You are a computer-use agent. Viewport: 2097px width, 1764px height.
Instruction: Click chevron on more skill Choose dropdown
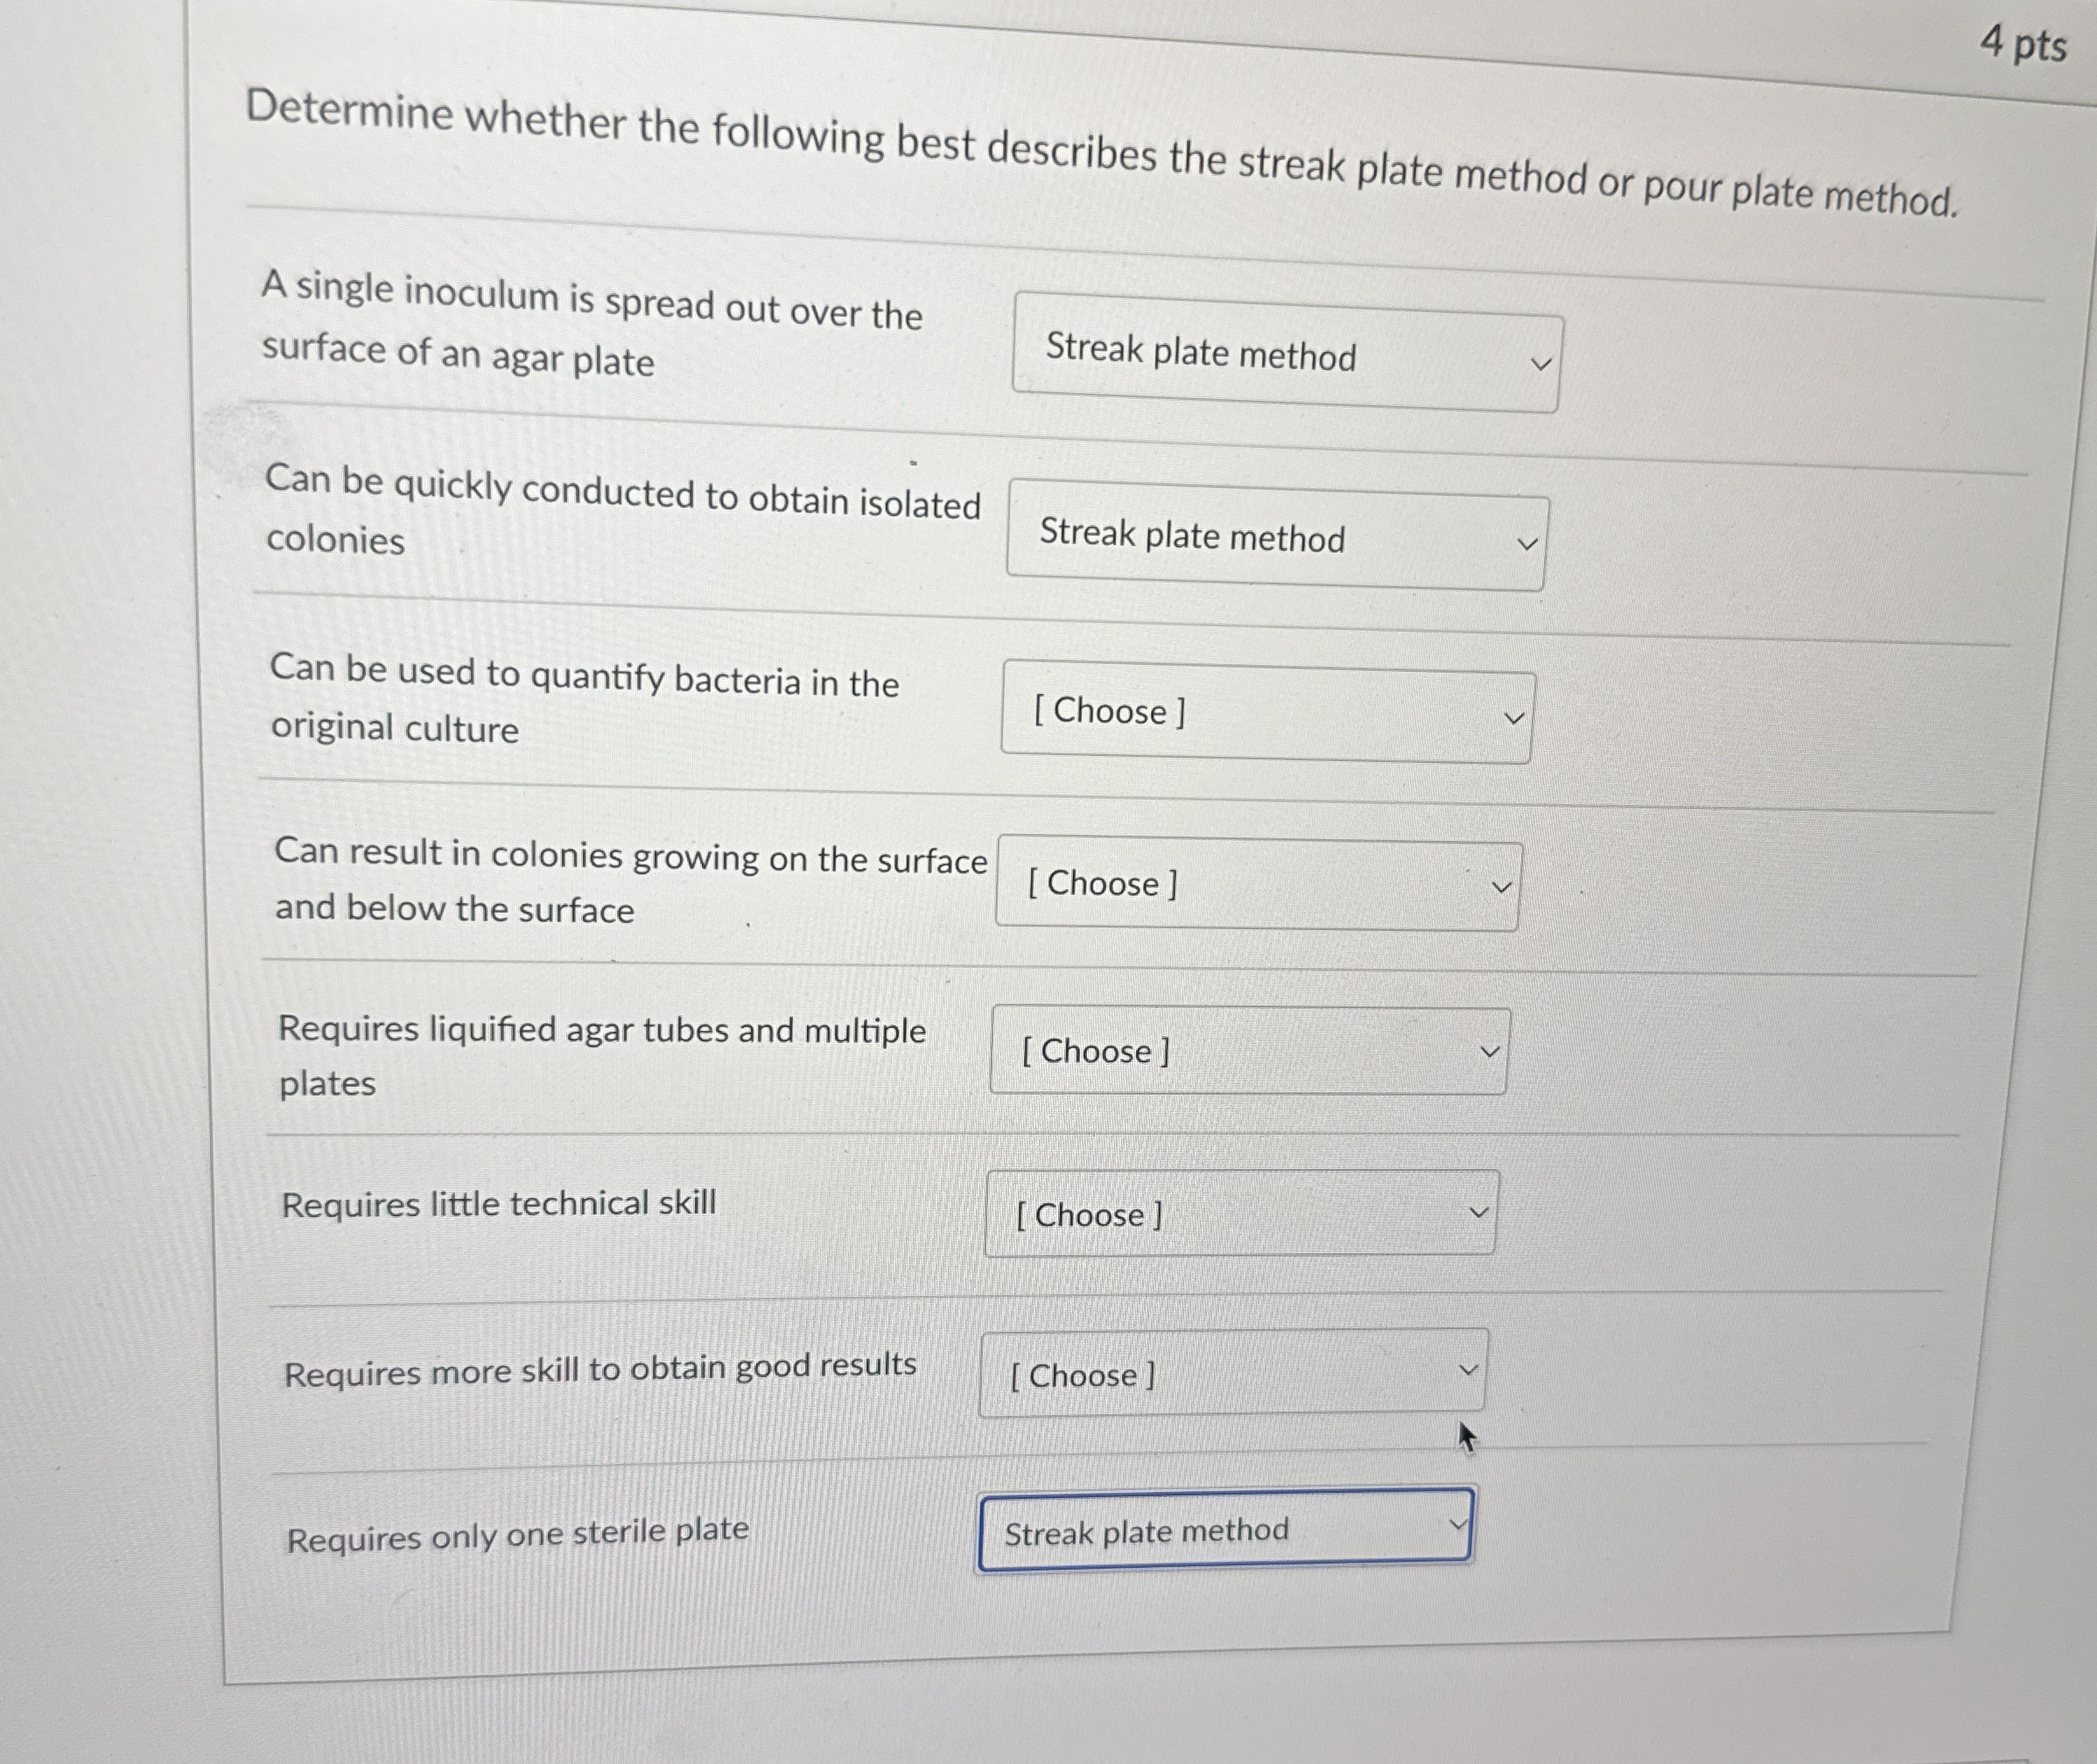point(1467,1370)
